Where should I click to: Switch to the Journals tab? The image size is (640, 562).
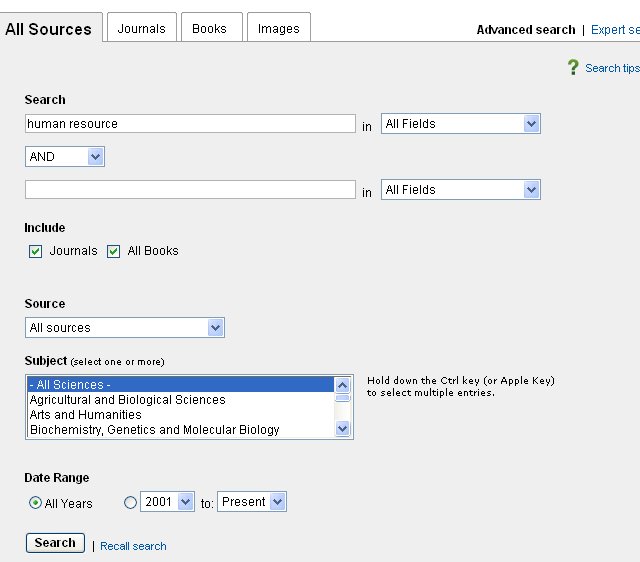coord(141,28)
